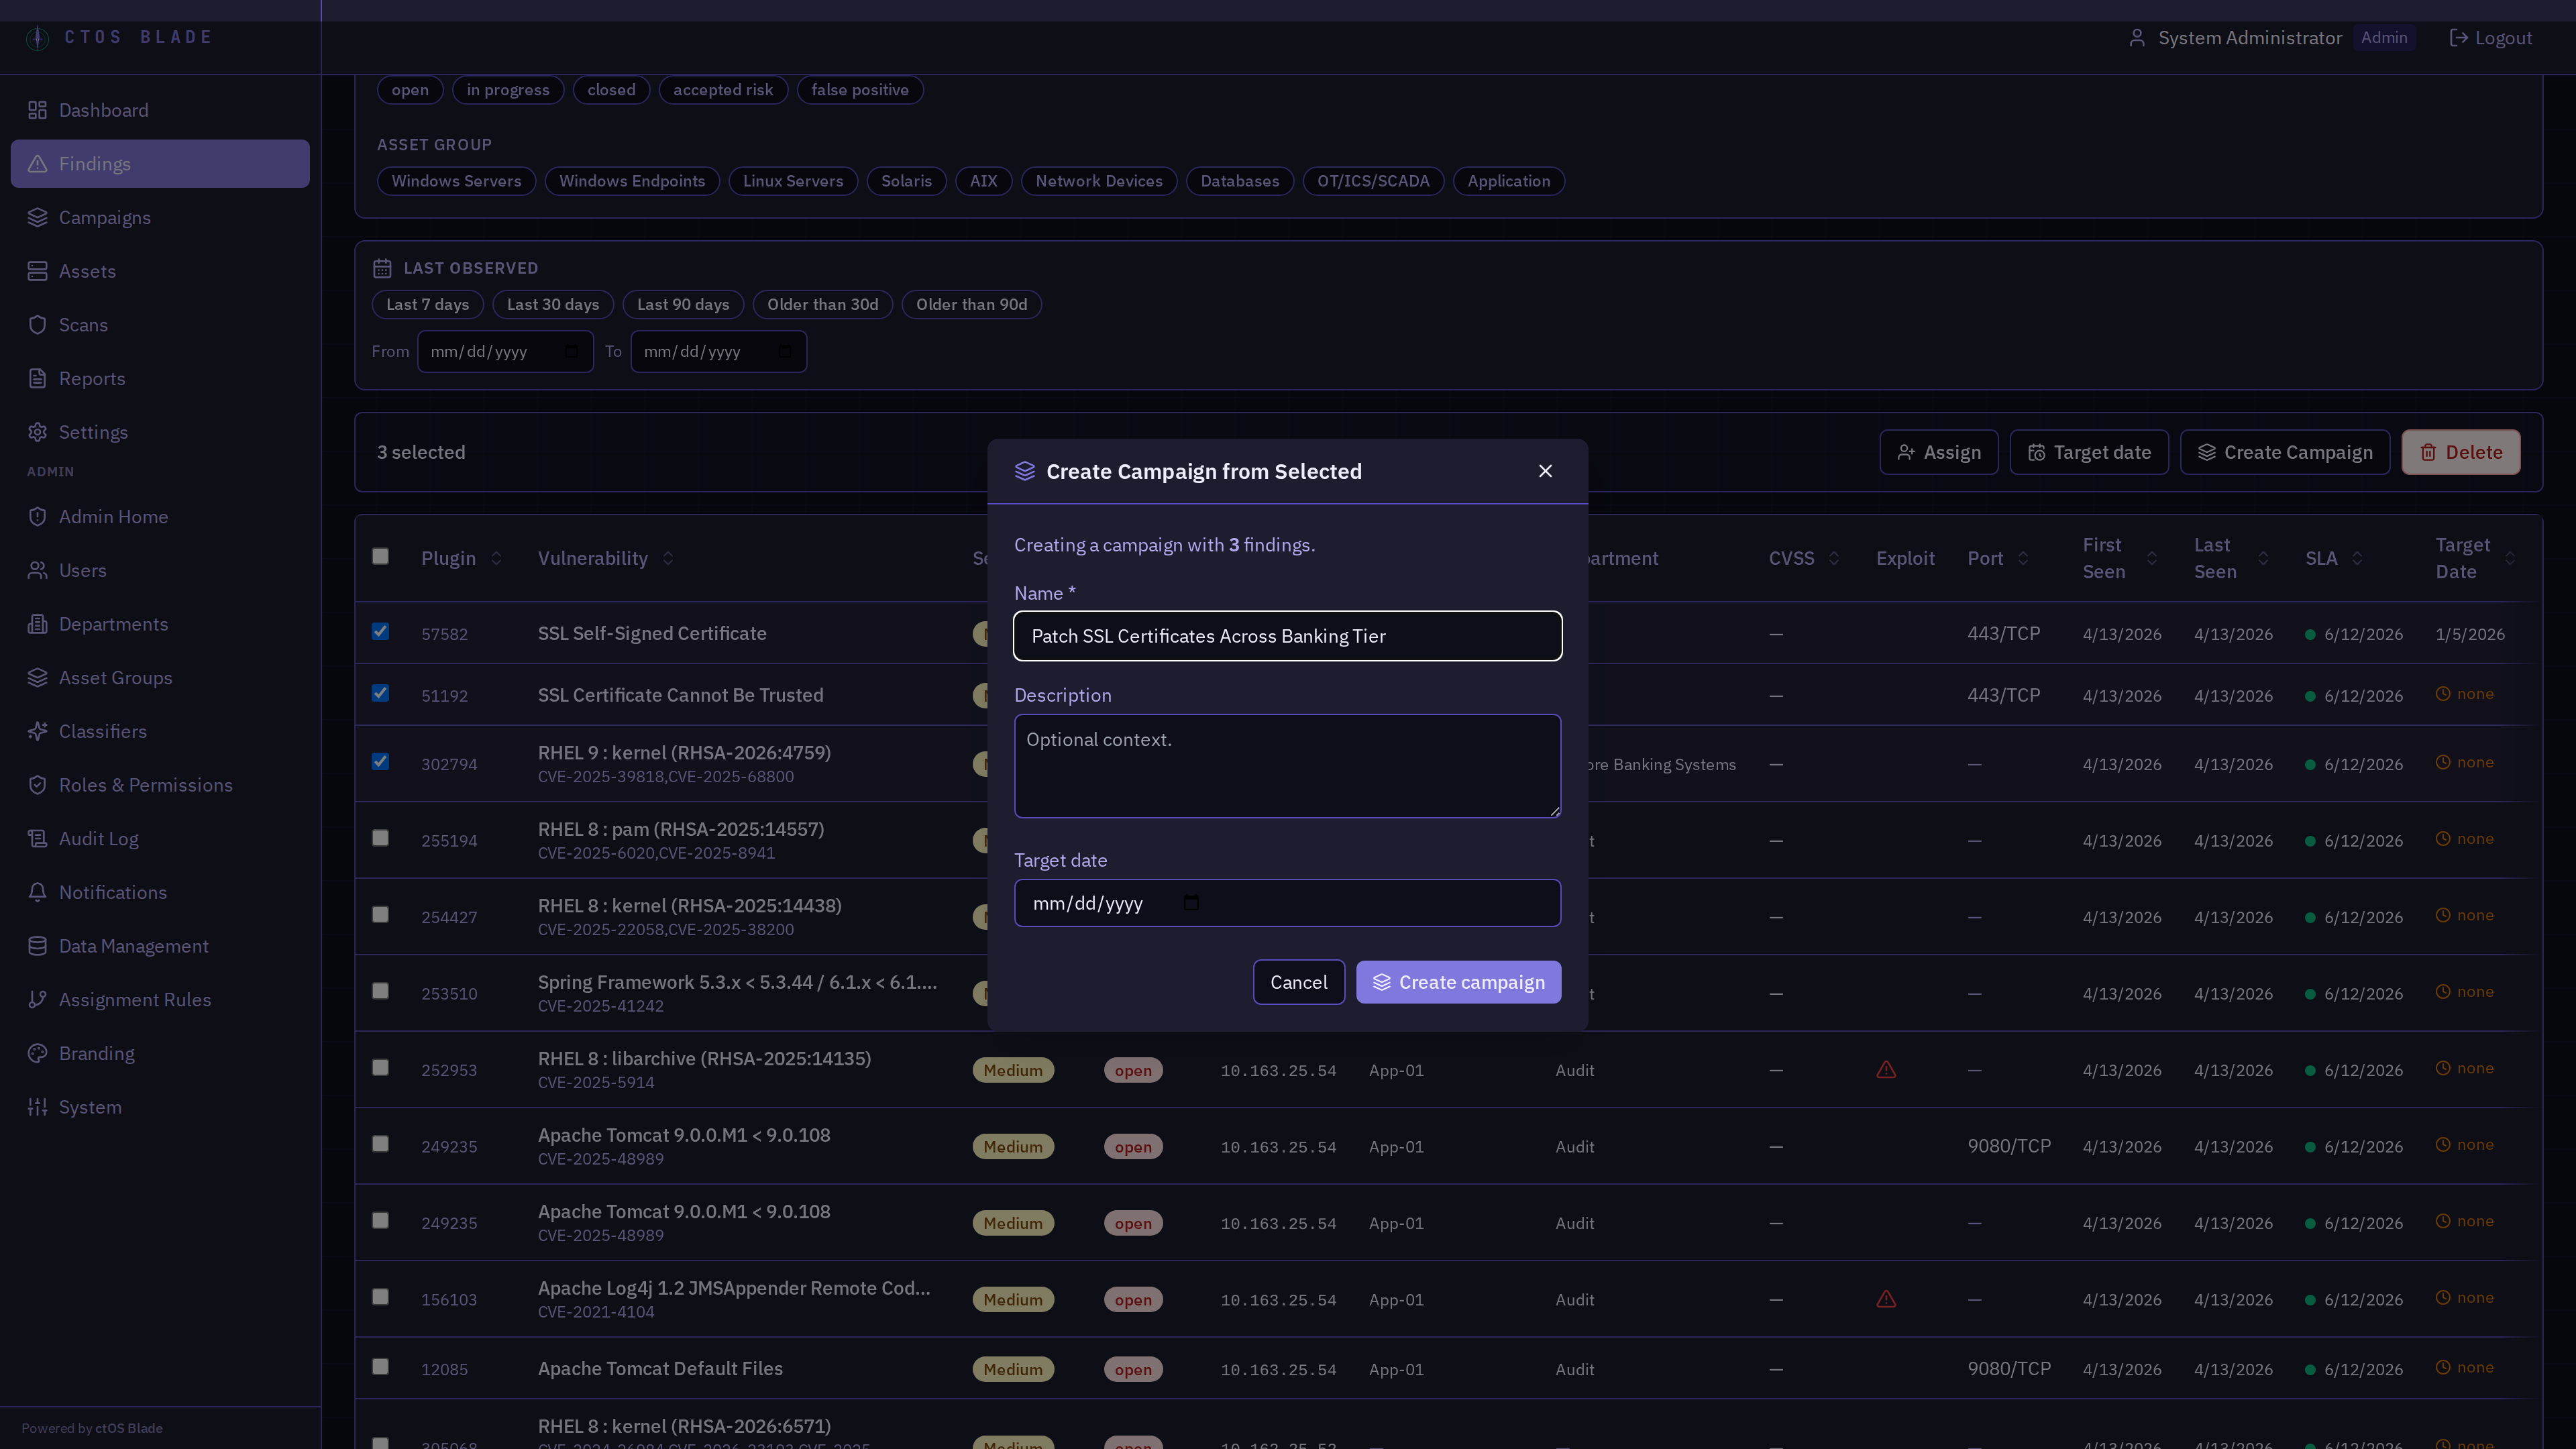
Task: Sort by Target Date column arrows
Action: (x=2510, y=558)
